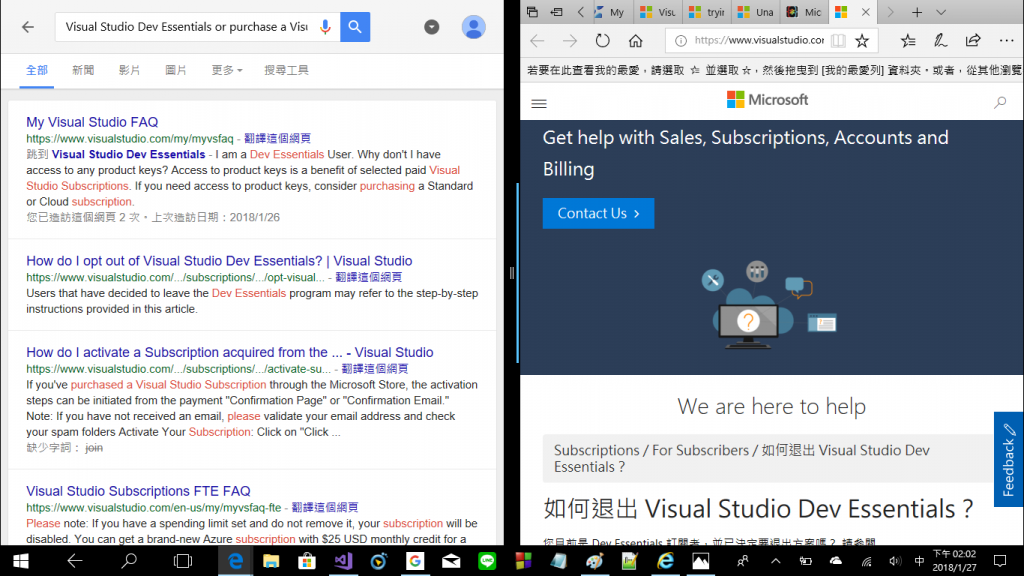
Task: Switch to the 'Mic' Edge tab
Action: (x=805, y=12)
